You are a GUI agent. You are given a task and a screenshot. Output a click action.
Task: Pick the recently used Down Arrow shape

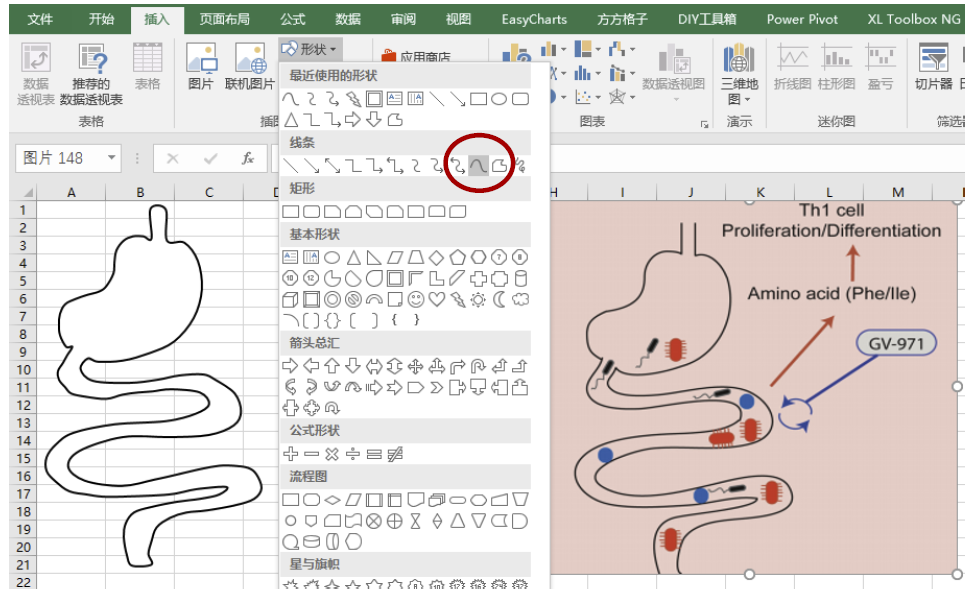click(x=374, y=119)
